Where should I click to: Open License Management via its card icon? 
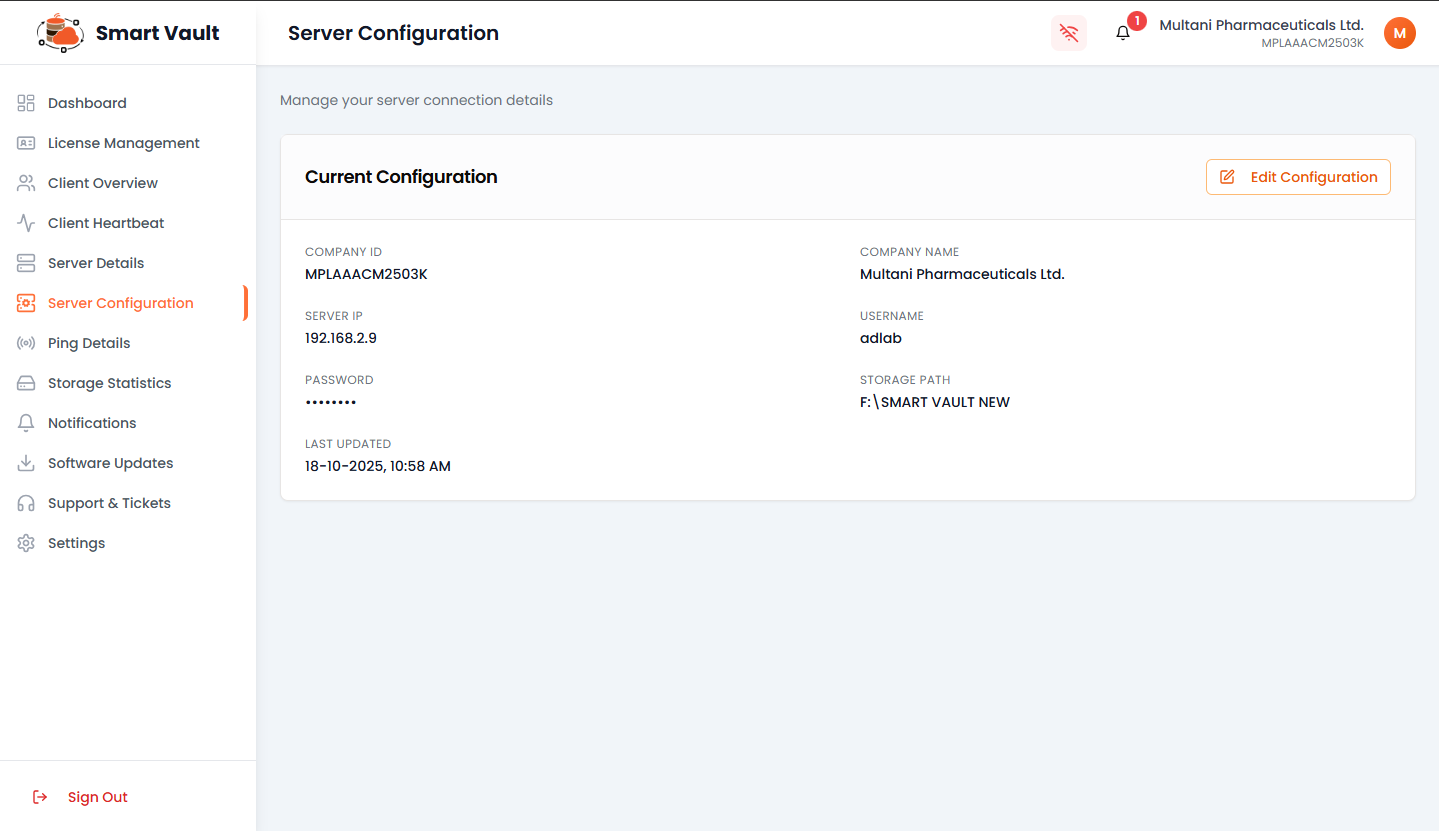coord(25,143)
